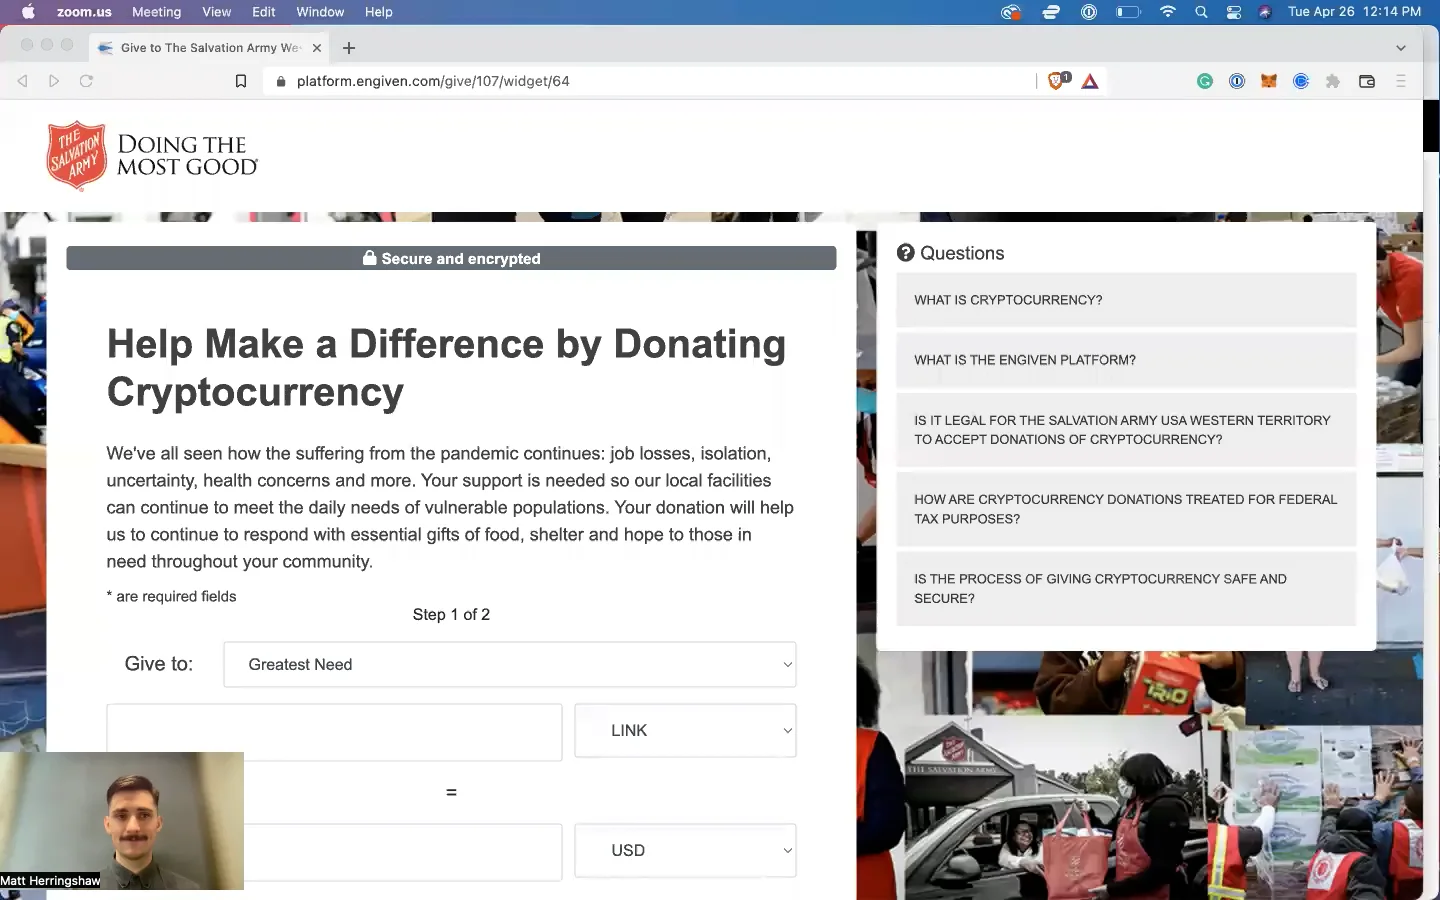This screenshot has height=900, width=1440.
Task: Open the Window menu
Action: point(320,12)
